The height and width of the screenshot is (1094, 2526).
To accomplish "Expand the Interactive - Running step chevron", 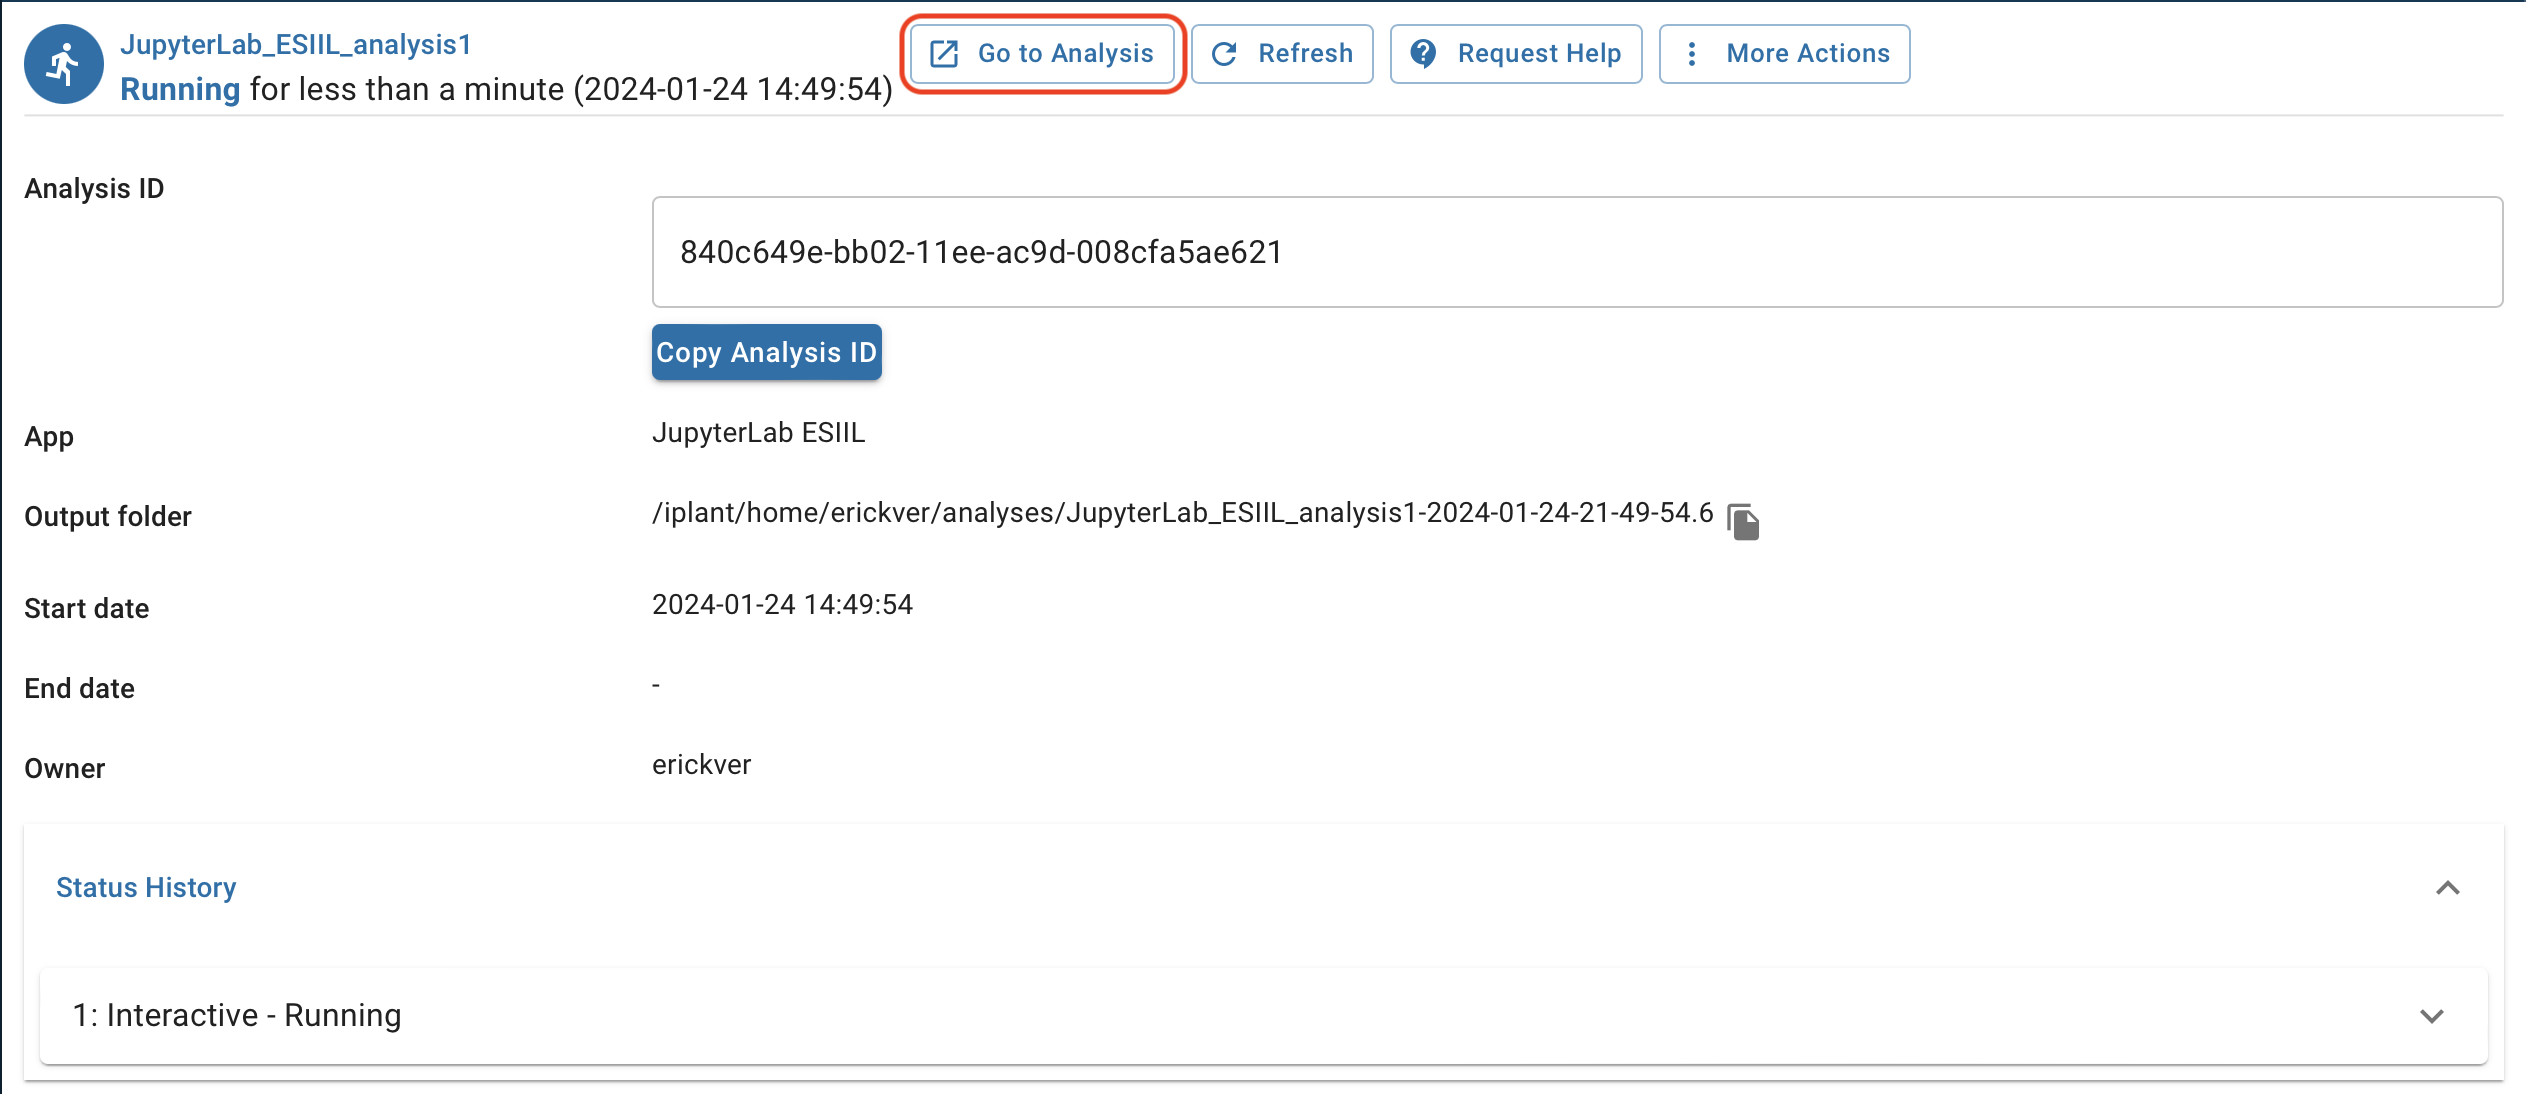I will (2431, 1016).
